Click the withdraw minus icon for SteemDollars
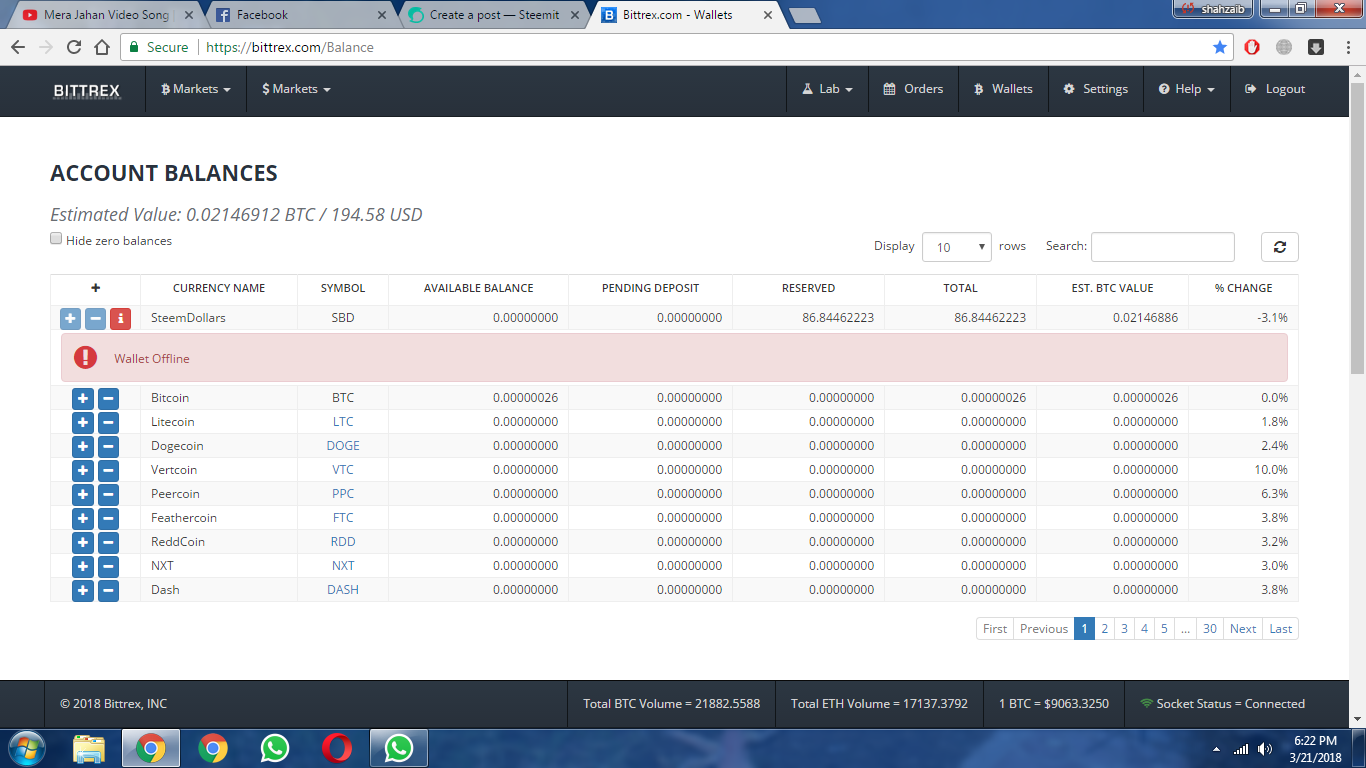Image resolution: width=1366 pixels, height=768 pixels. 95,318
